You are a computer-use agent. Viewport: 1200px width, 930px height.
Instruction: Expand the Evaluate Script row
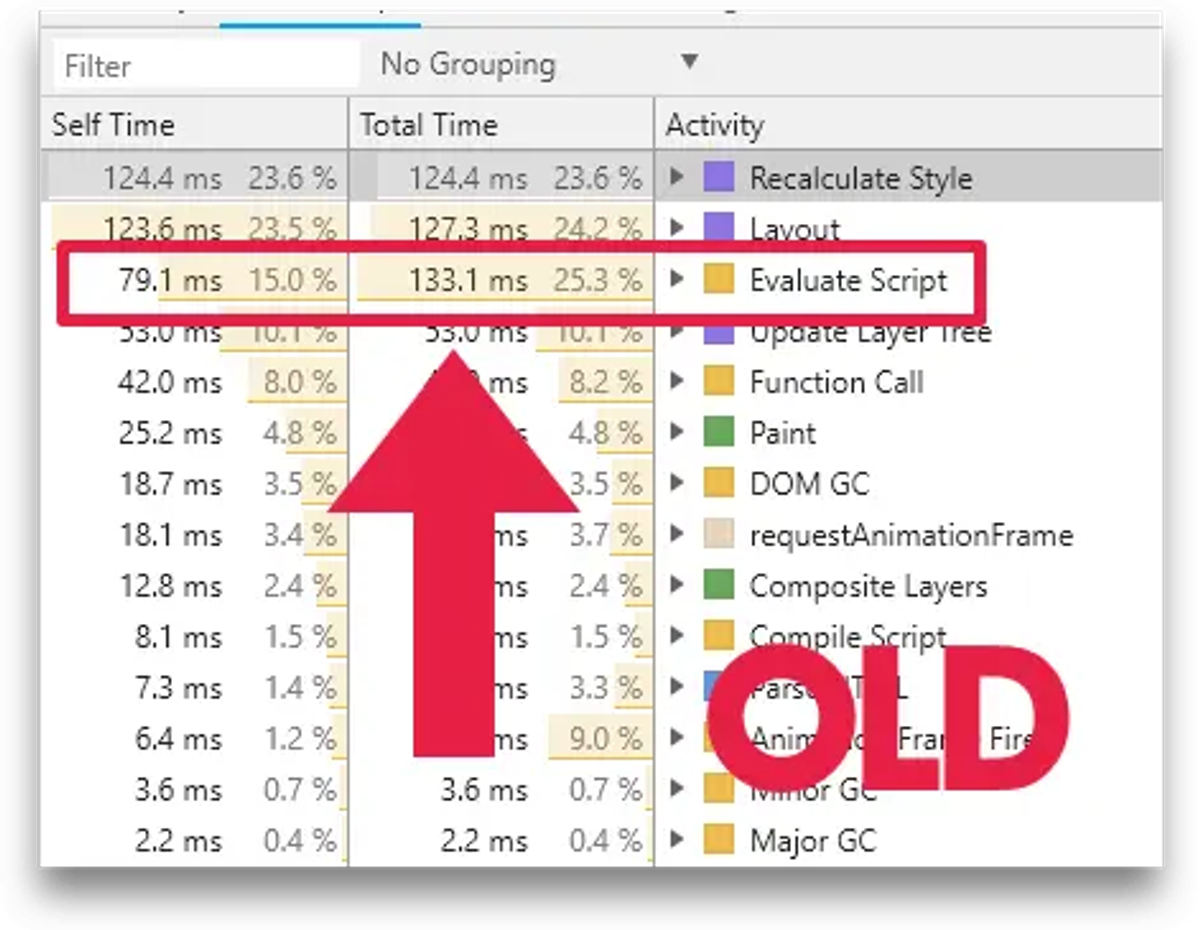pos(677,280)
